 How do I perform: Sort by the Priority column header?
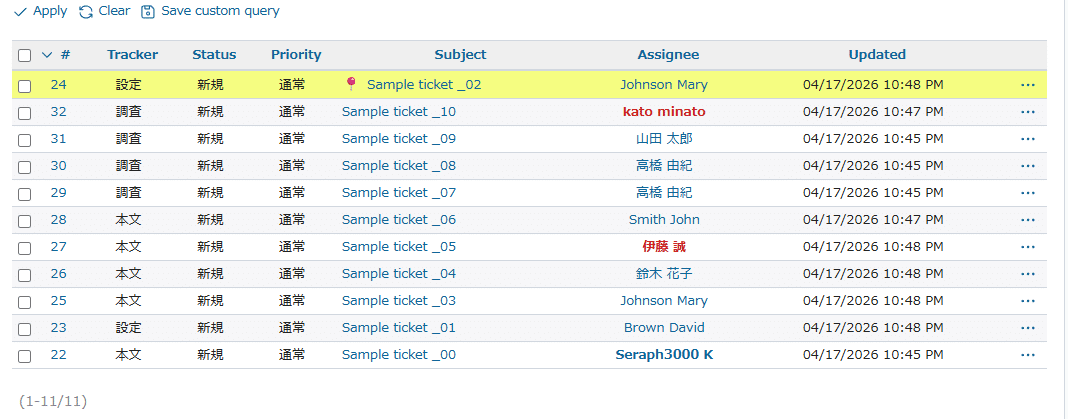(296, 55)
